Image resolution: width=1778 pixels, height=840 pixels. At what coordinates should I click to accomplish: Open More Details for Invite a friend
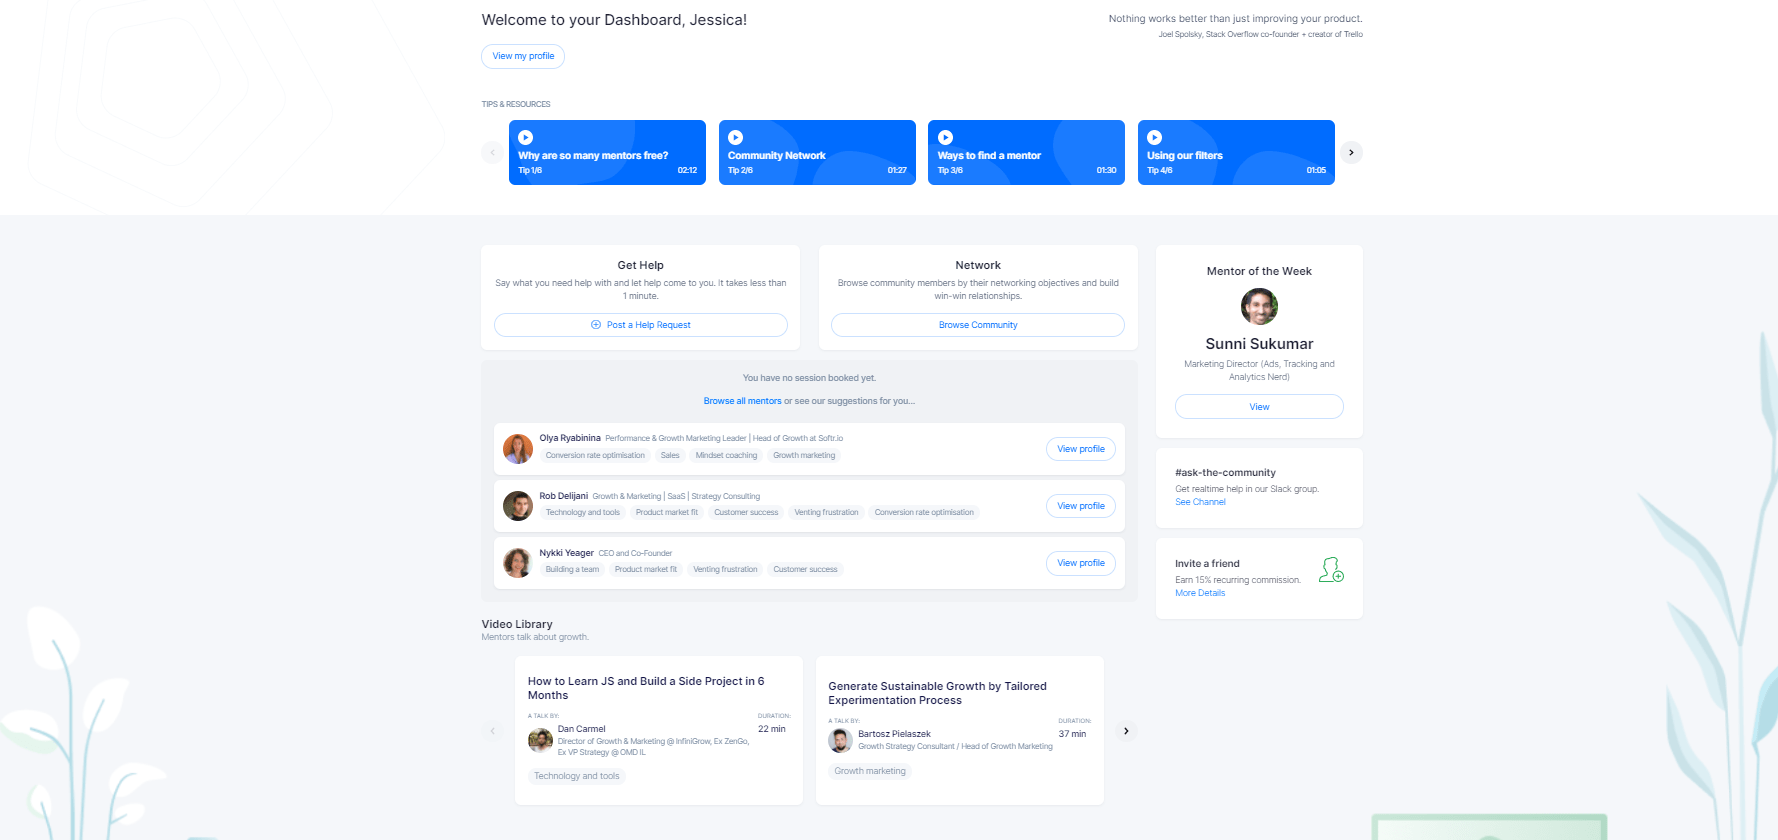(1200, 593)
